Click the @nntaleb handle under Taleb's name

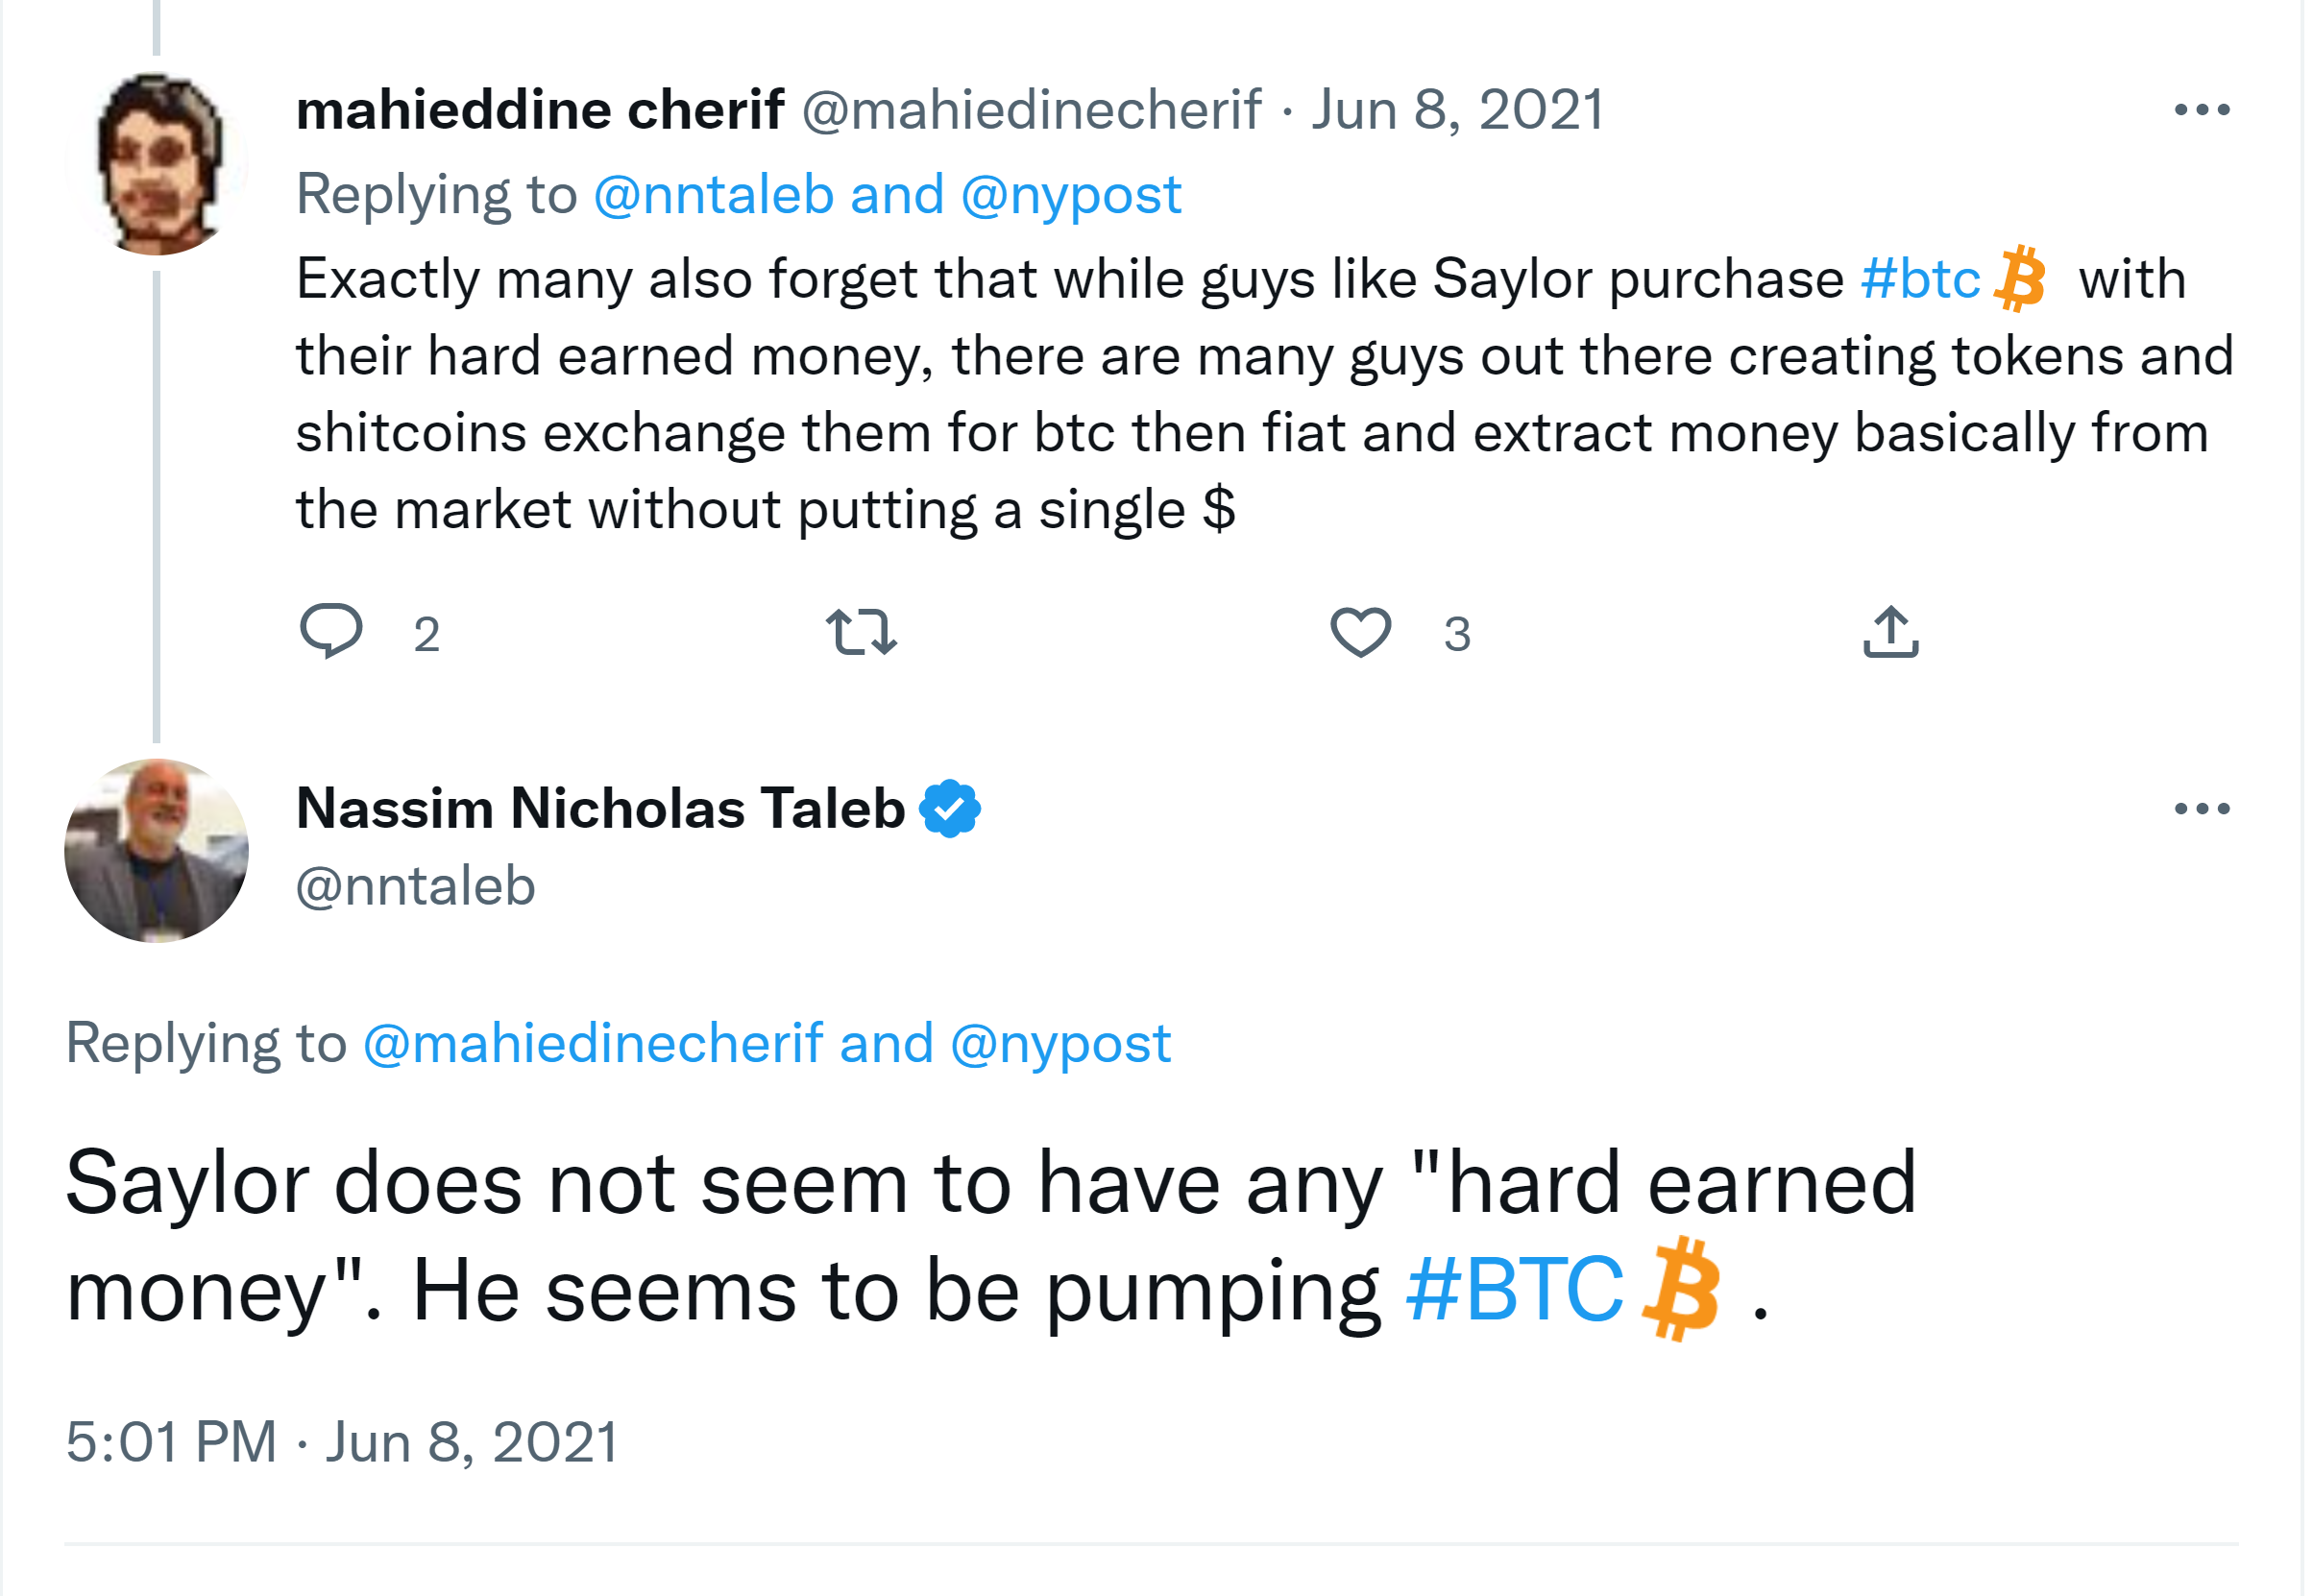416,887
